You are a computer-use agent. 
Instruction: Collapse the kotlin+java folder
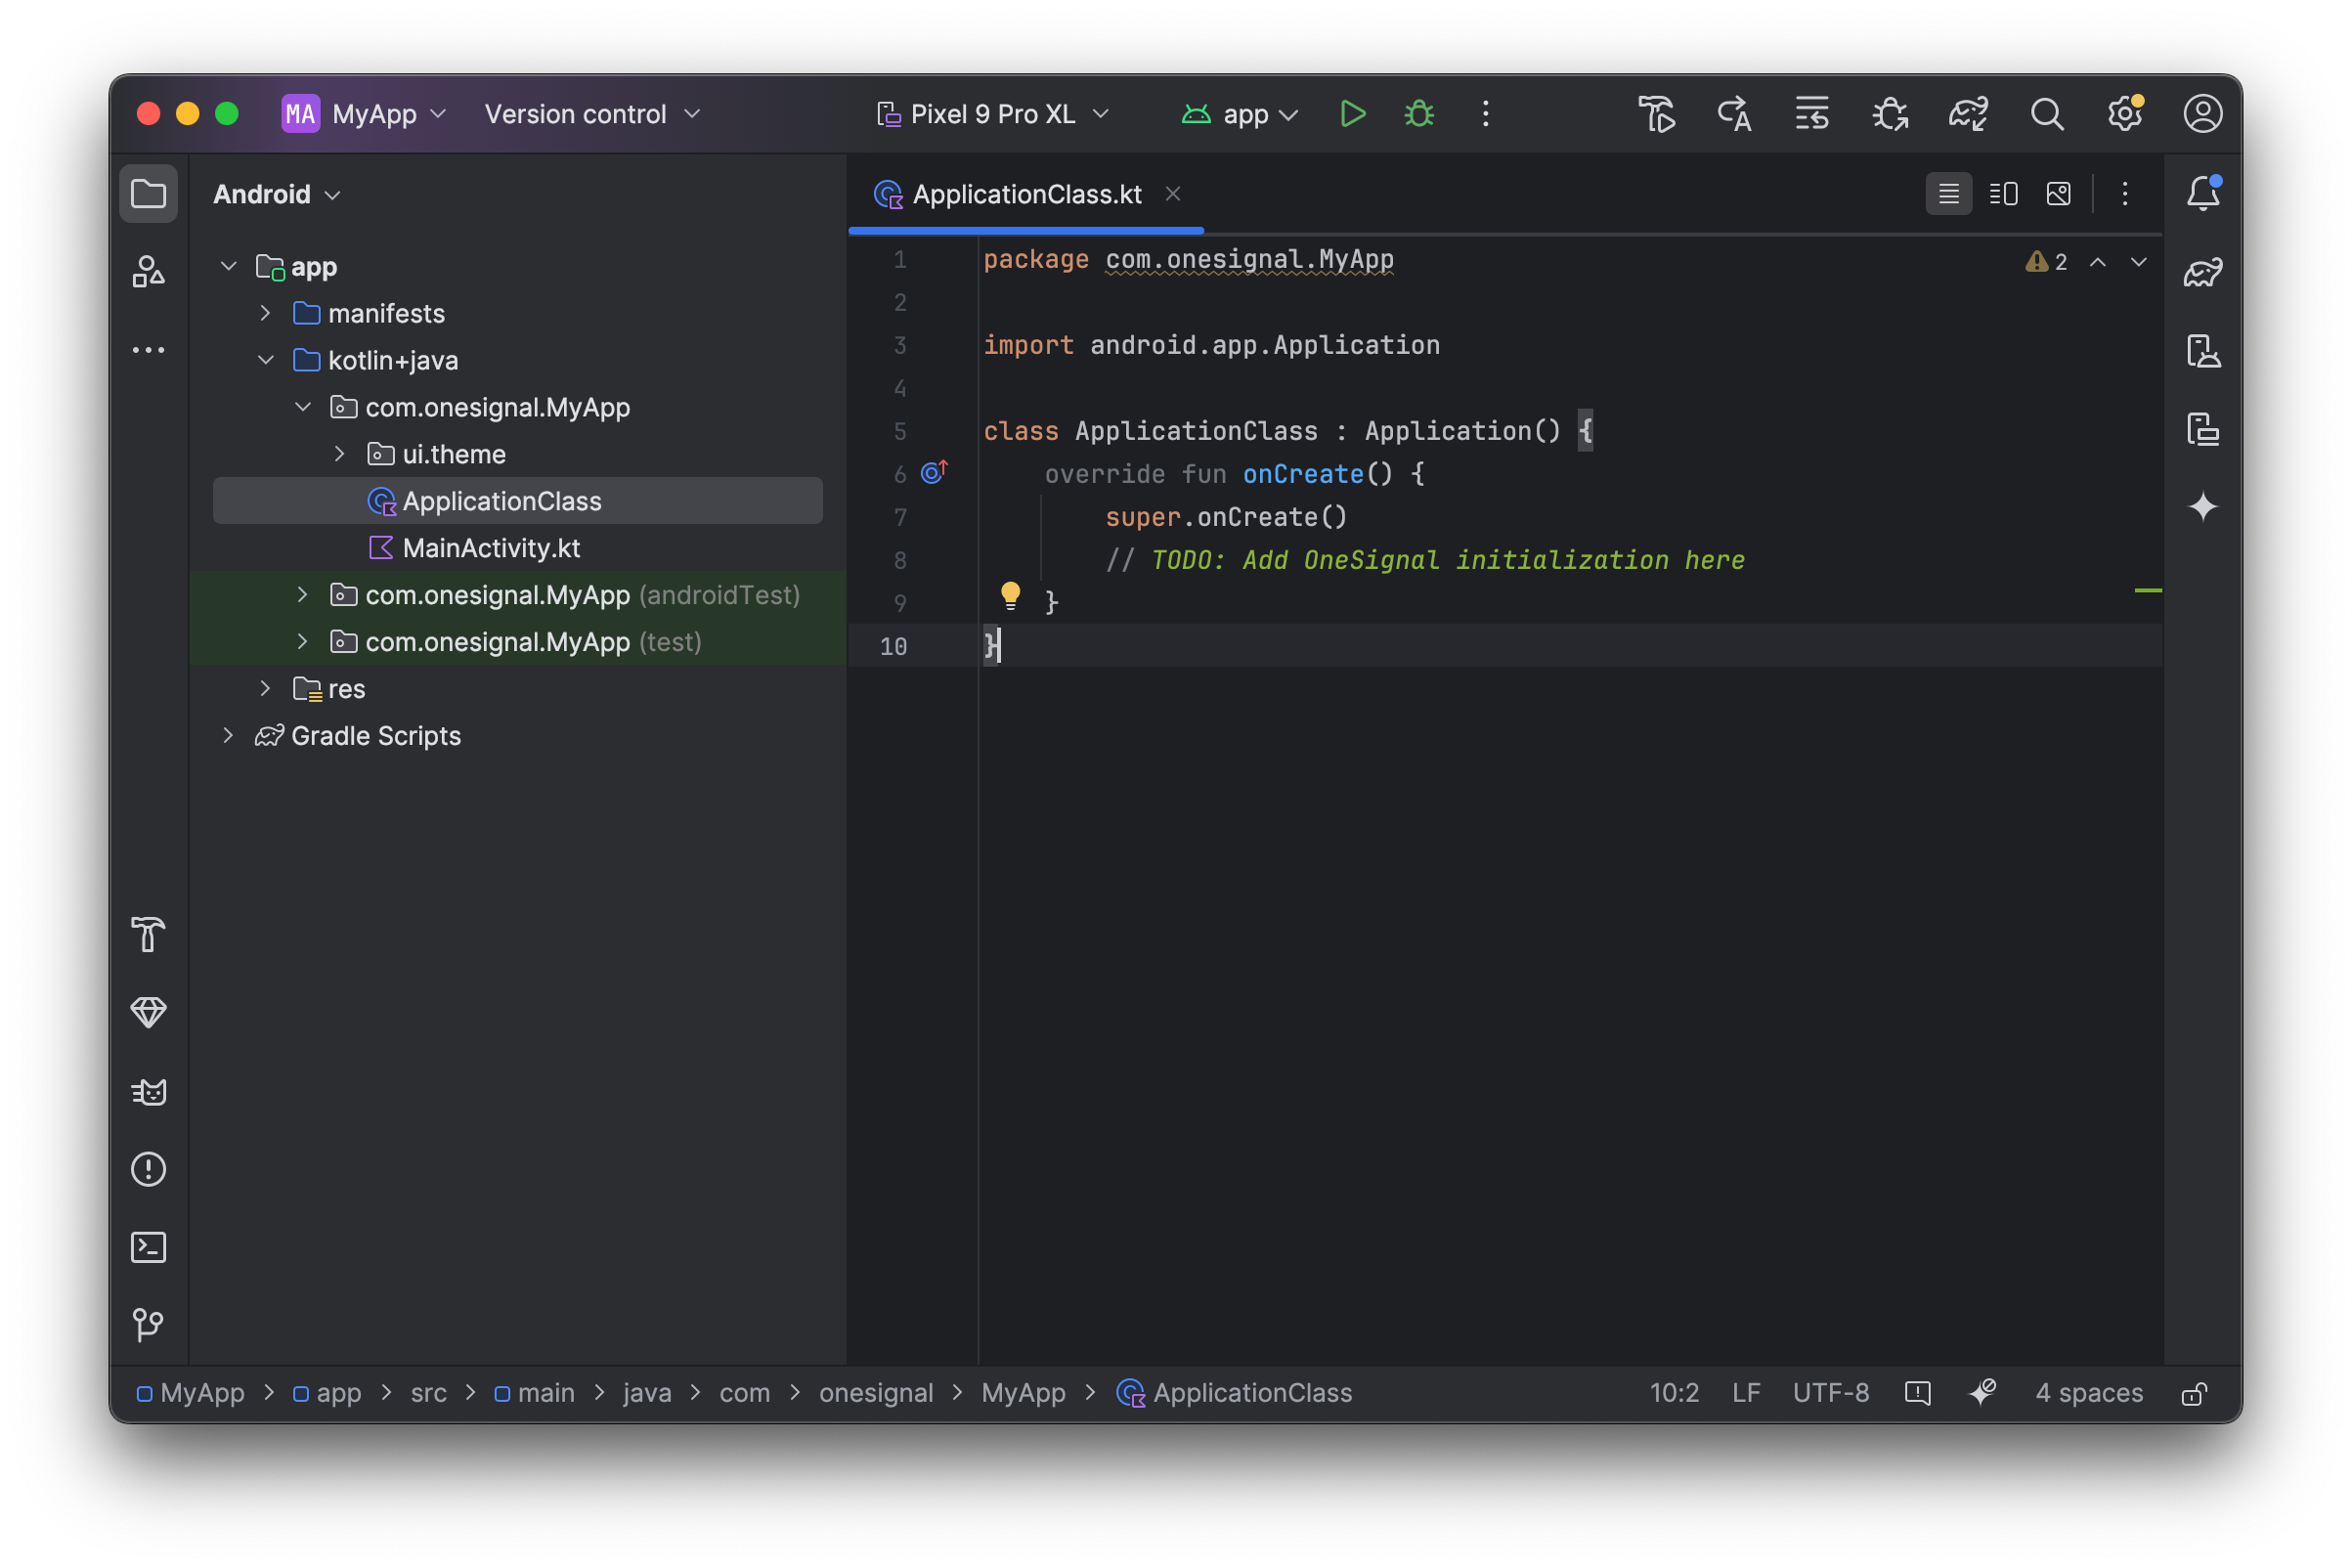(x=266, y=360)
